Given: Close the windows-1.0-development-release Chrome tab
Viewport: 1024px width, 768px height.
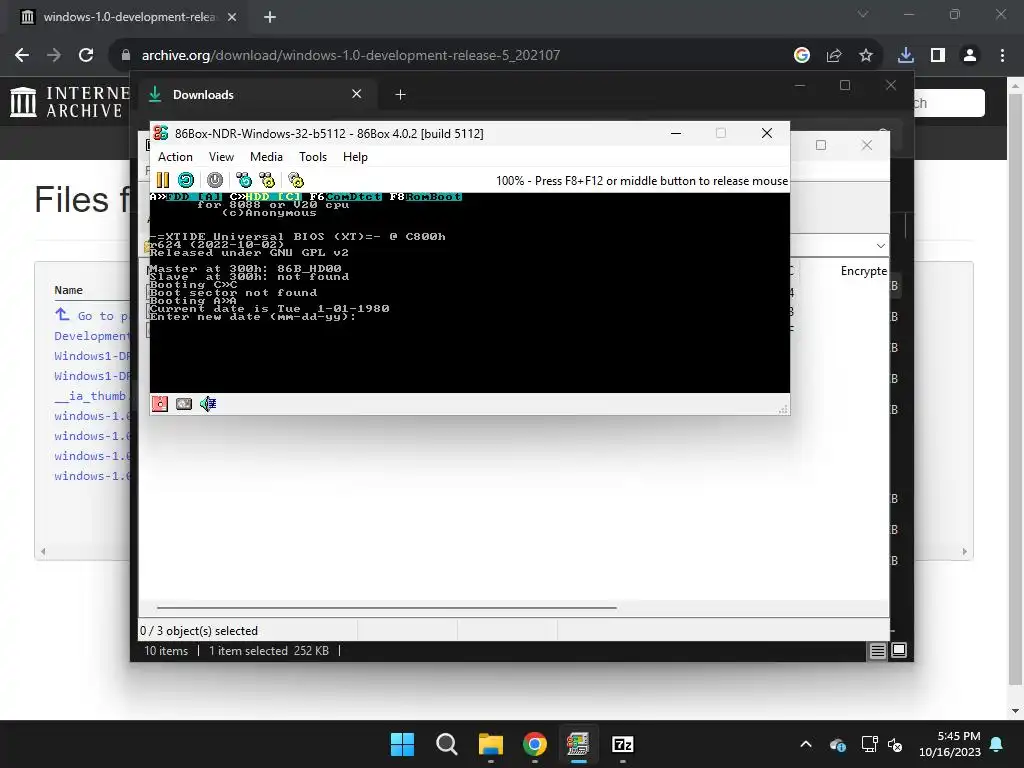Looking at the screenshot, I should [232, 17].
